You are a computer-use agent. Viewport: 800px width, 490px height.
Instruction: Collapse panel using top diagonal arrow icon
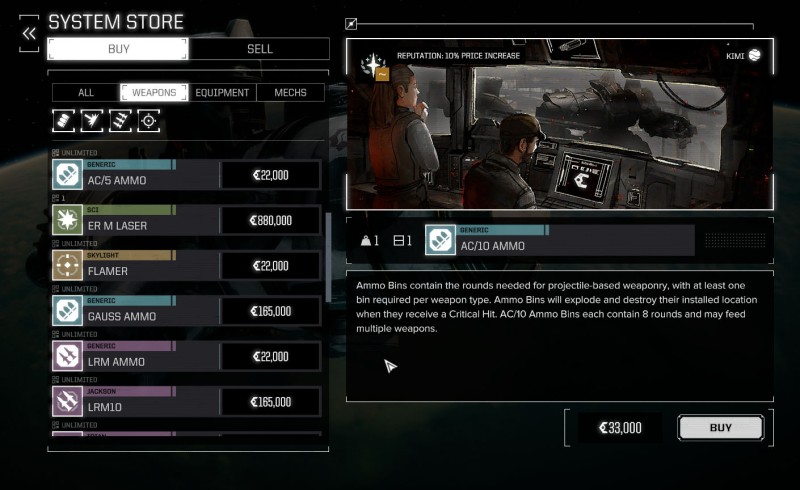(351, 23)
